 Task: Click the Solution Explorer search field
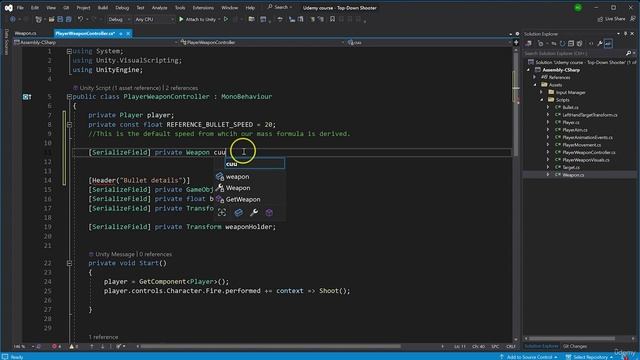(x=574, y=53)
